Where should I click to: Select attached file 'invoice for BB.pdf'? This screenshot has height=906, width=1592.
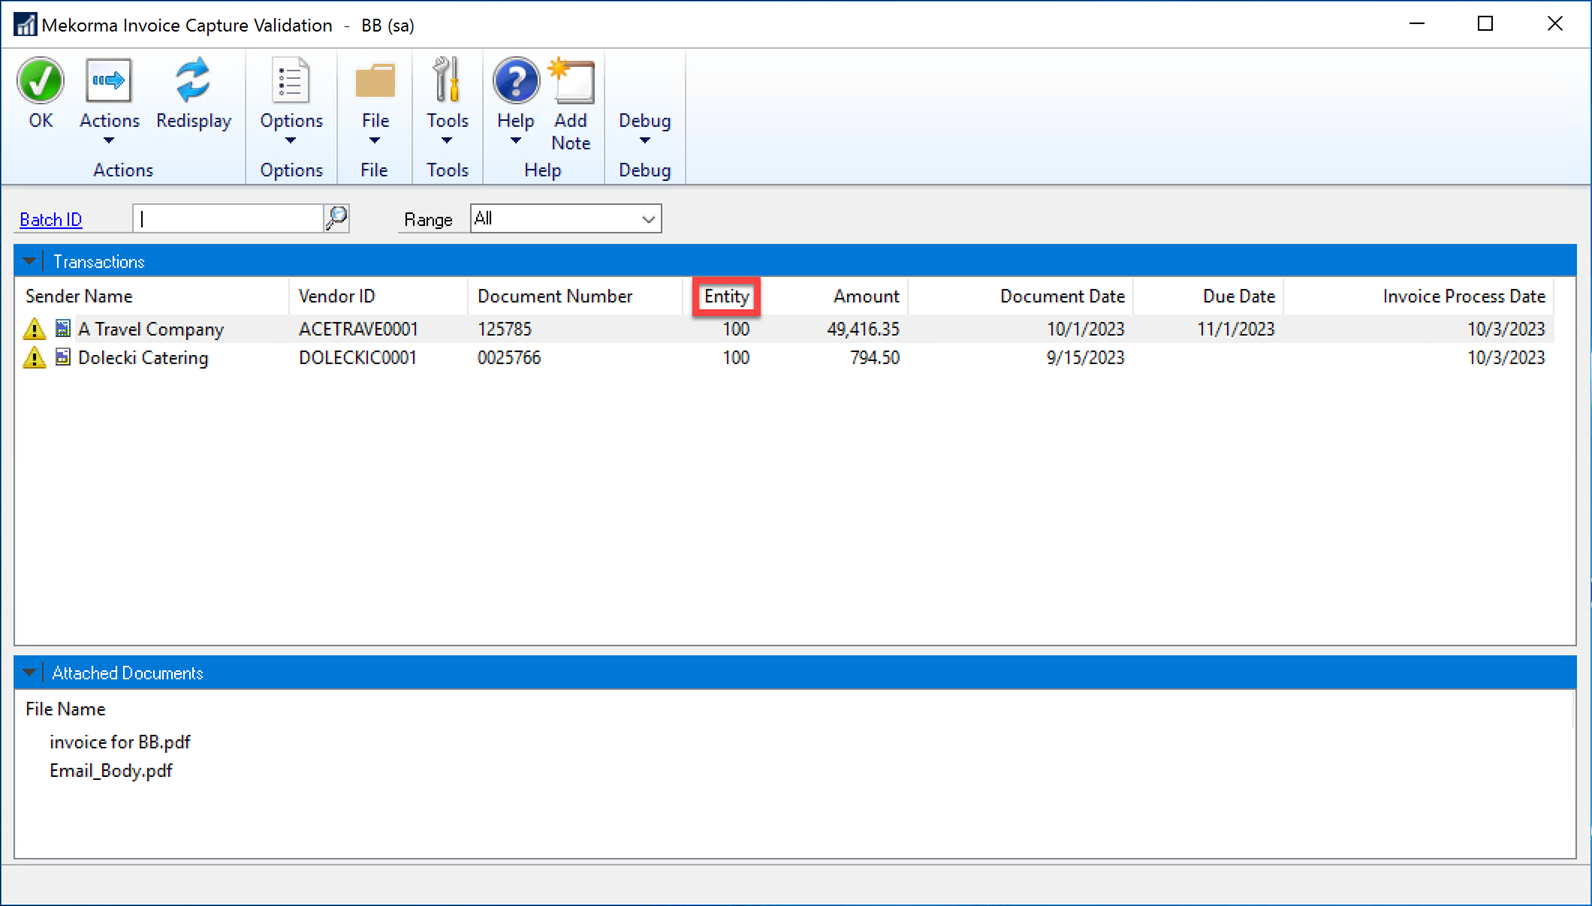(x=120, y=742)
